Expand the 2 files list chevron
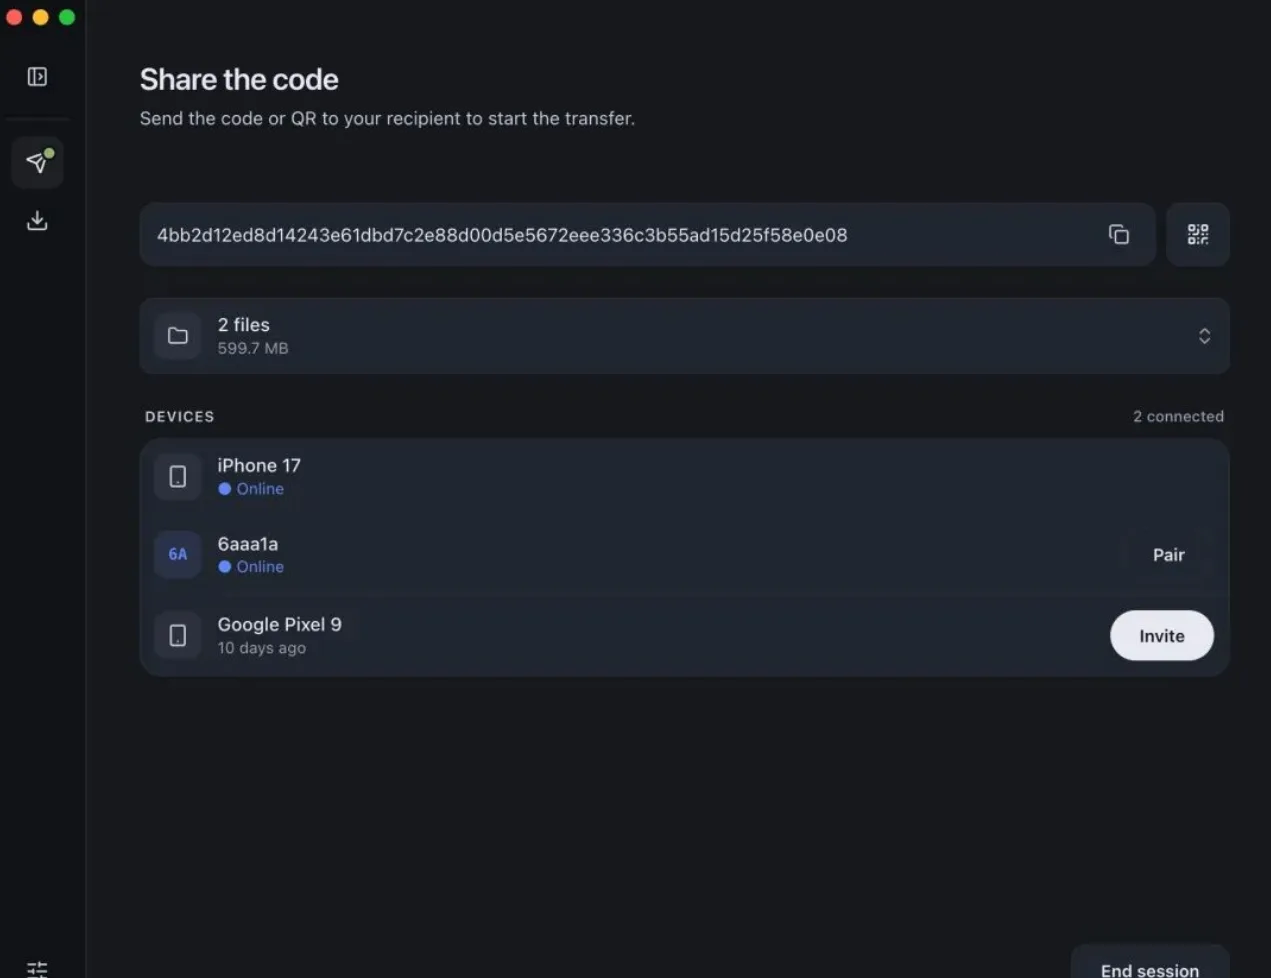This screenshot has height=978, width=1271. (1204, 336)
